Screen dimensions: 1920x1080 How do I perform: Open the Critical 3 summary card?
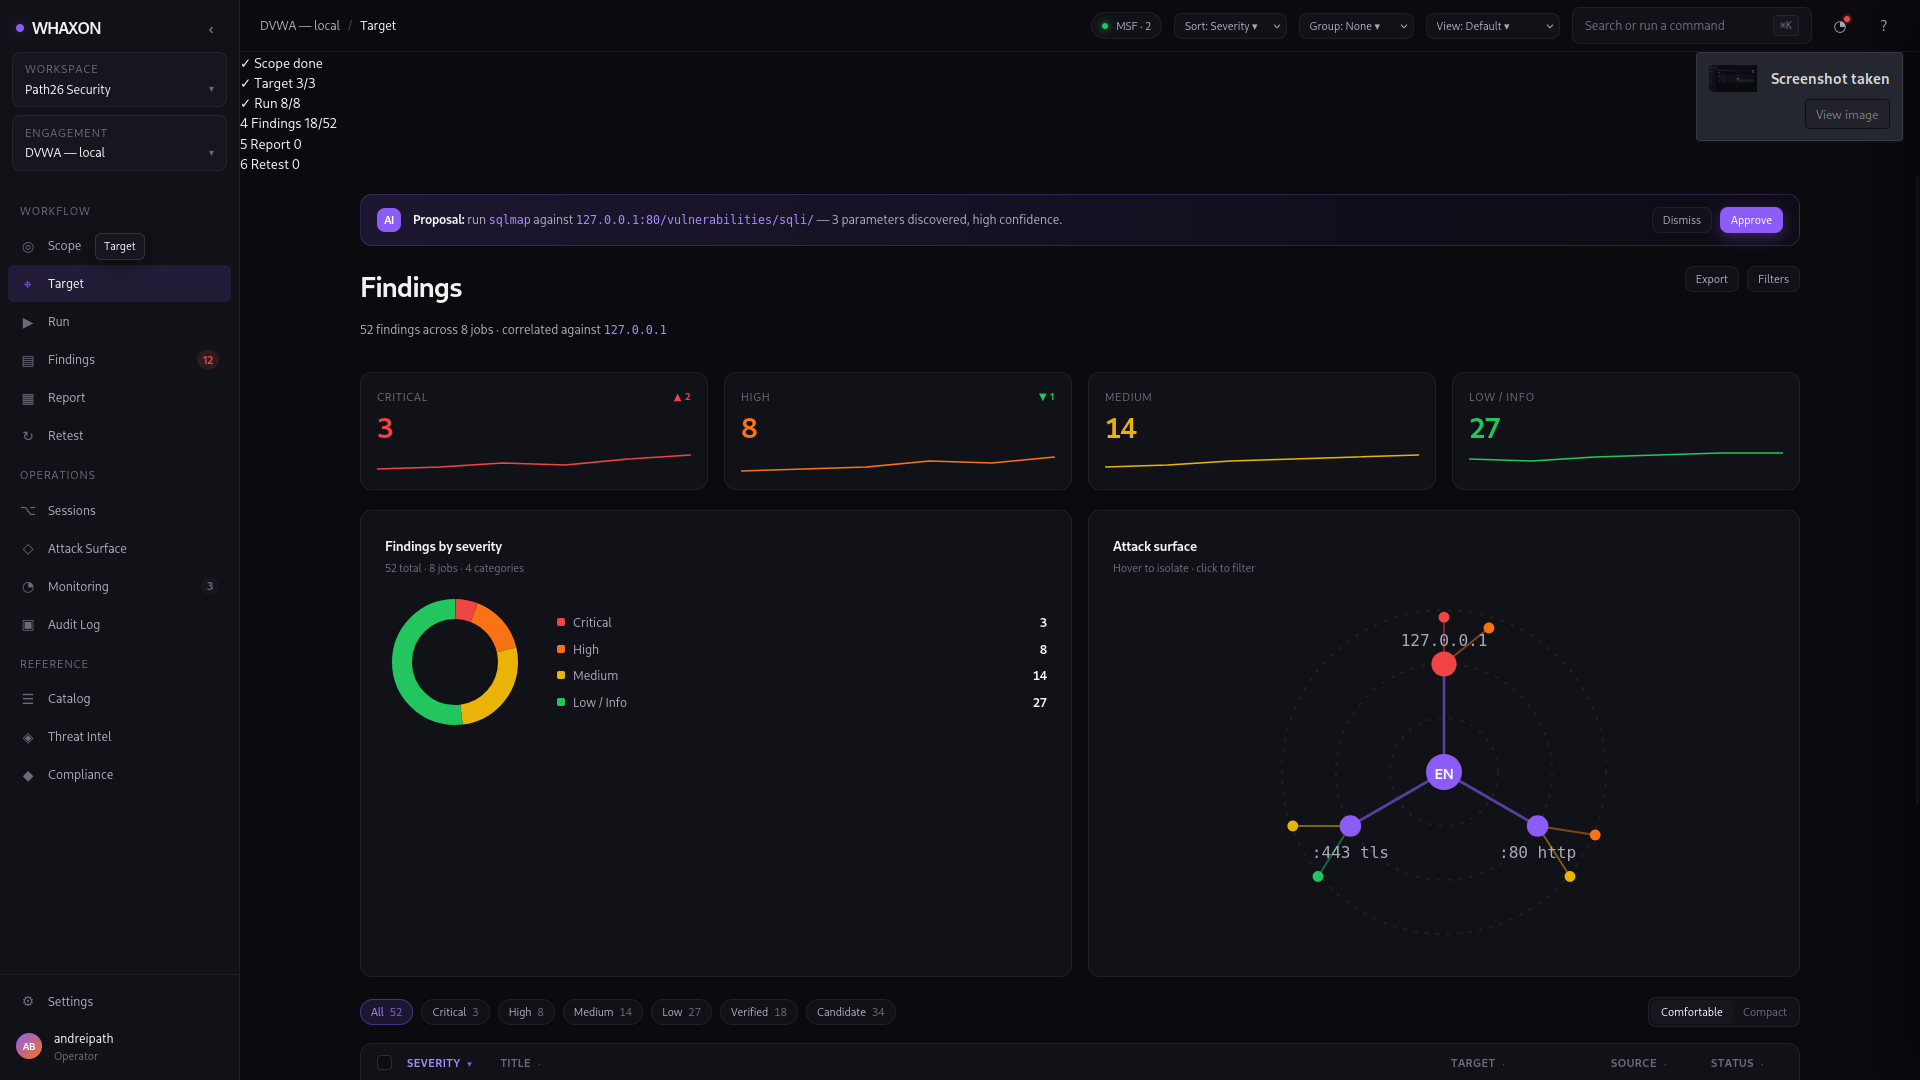[534, 431]
